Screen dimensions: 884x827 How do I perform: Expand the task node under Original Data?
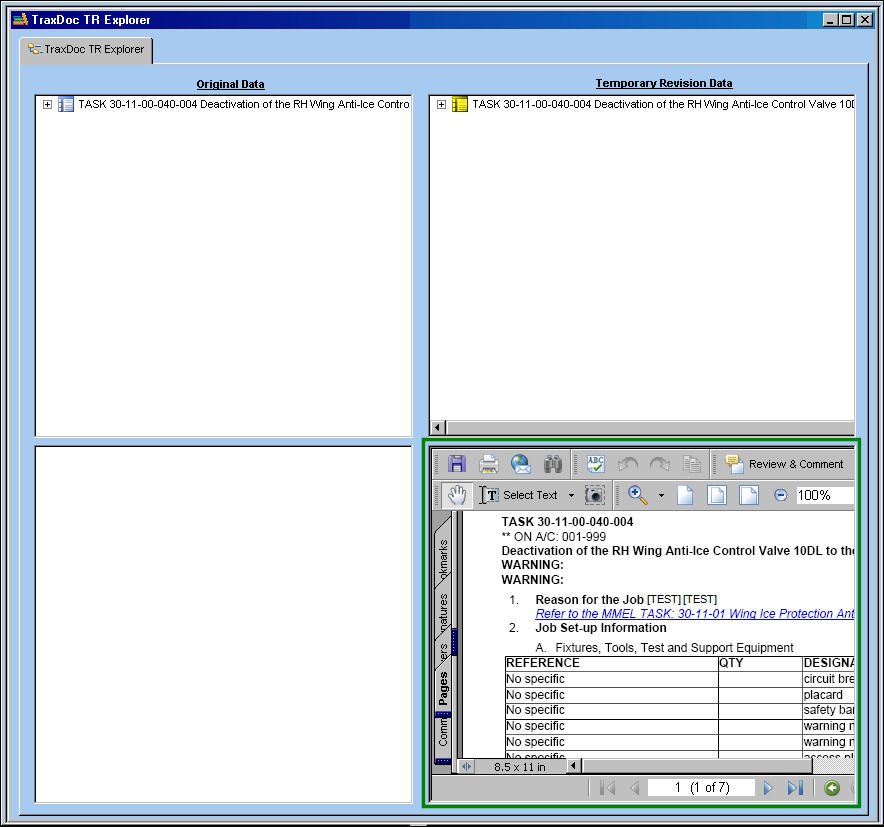(47, 104)
